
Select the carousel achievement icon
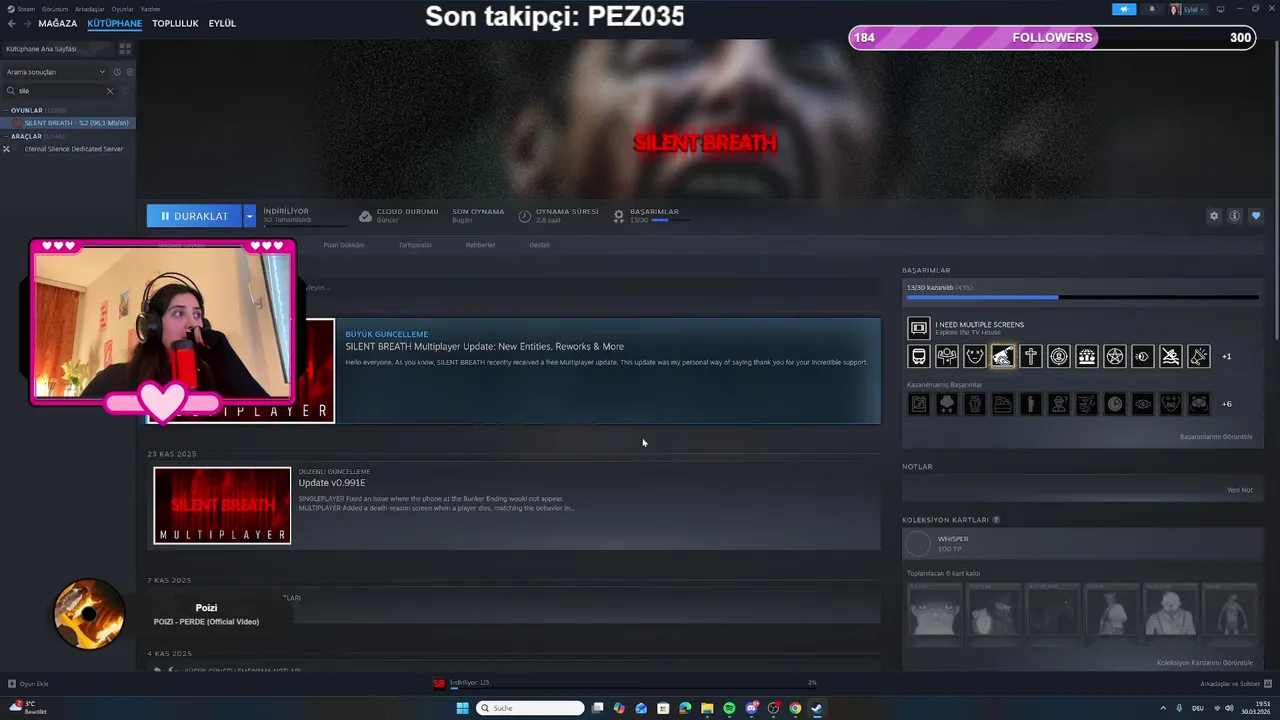point(1086,356)
